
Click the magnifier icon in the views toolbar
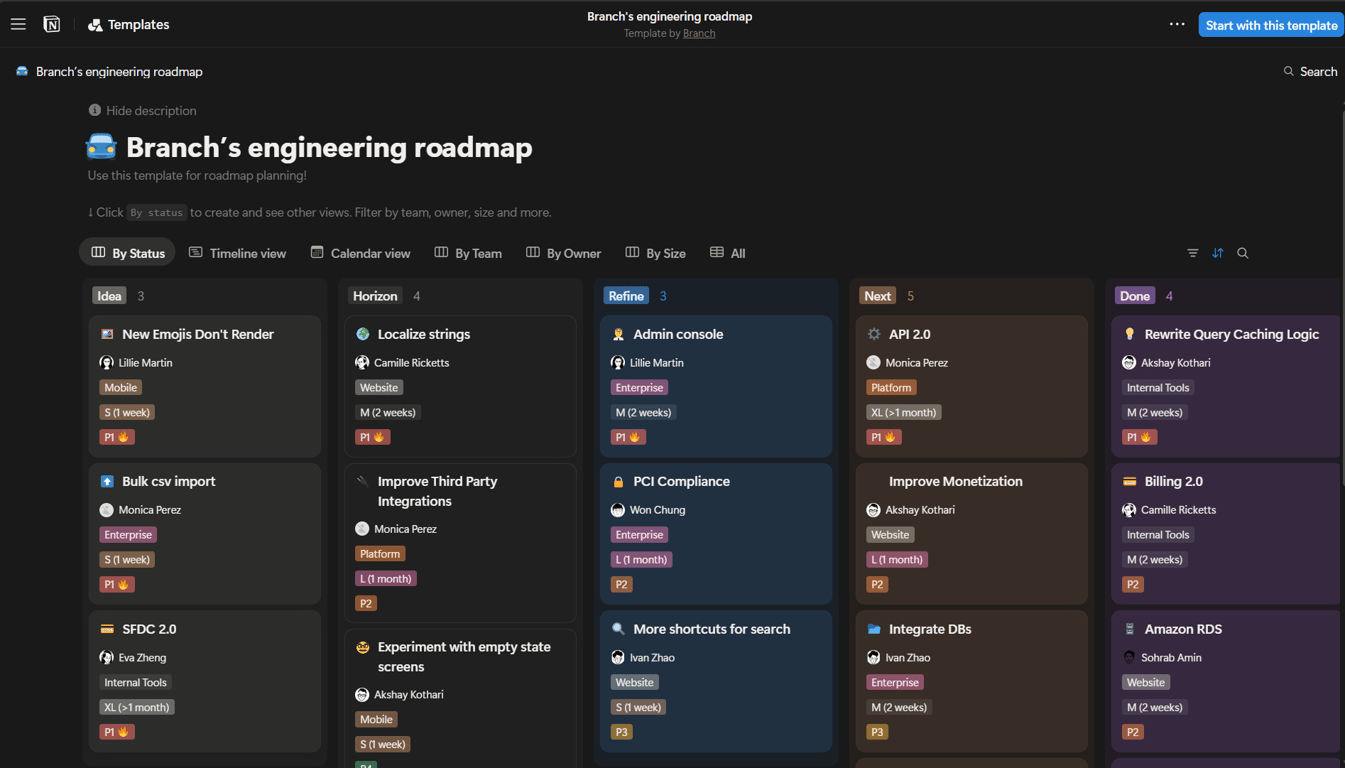pos(1243,253)
